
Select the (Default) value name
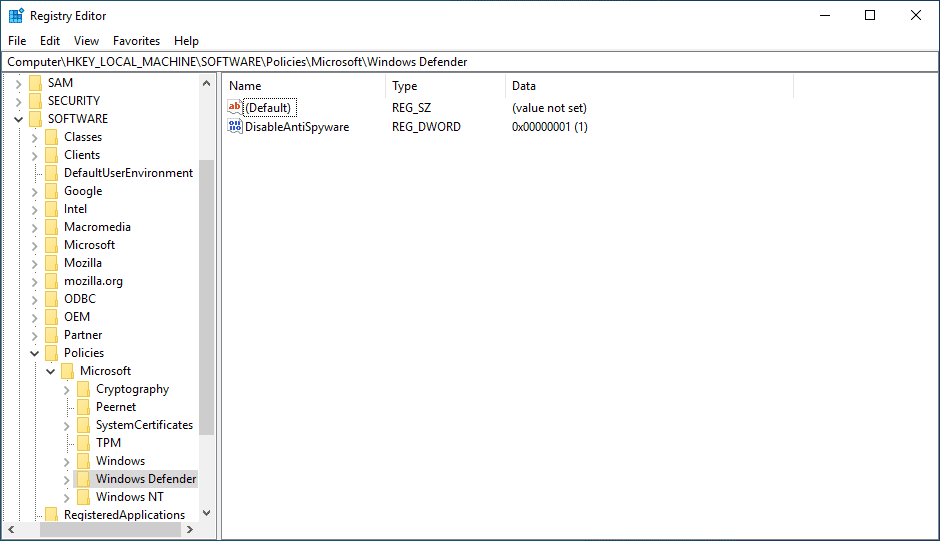click(268, 108)
